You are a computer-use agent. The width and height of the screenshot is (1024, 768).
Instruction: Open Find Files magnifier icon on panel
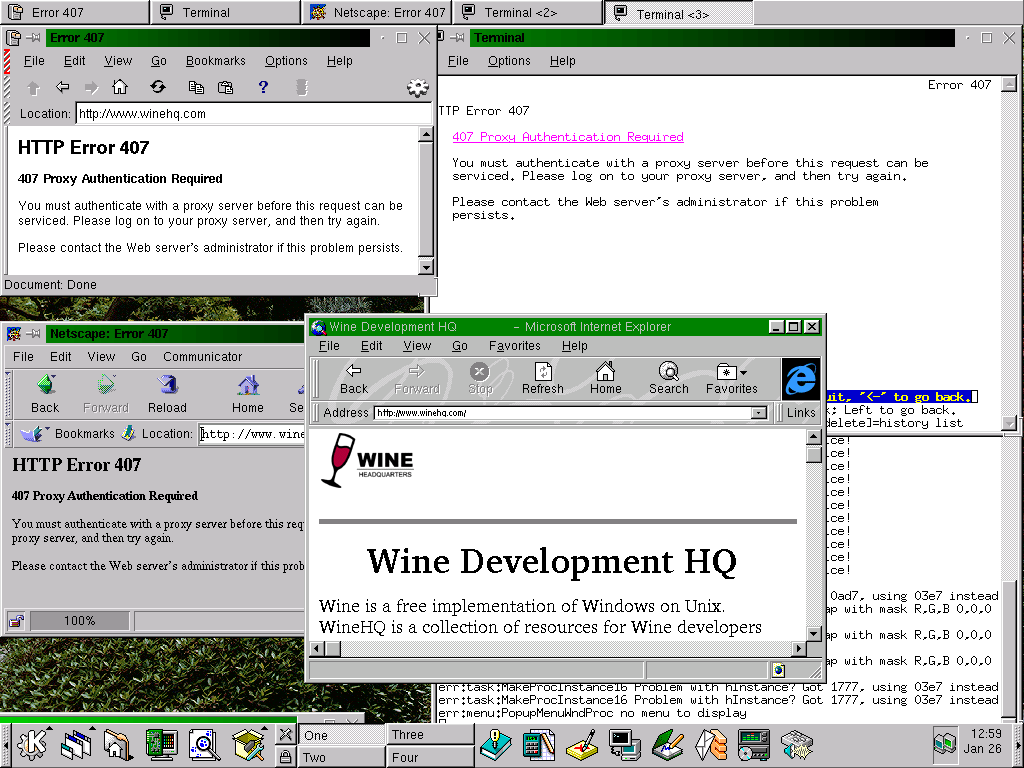204,744
